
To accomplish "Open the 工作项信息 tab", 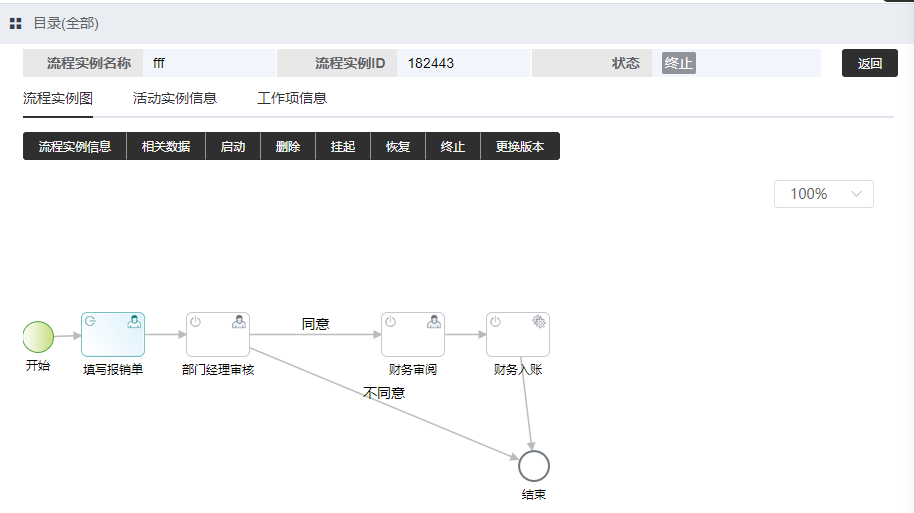I will pyautogui.click(x=292, y=98).
